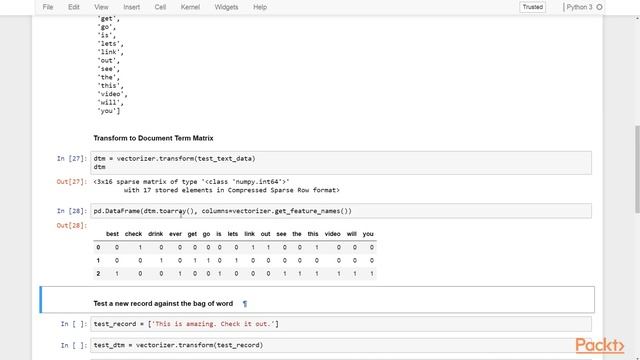The width and height of the screenshot is (640, 360).
Task: Open the Widgets menu
Action: (x=226, y=7)
